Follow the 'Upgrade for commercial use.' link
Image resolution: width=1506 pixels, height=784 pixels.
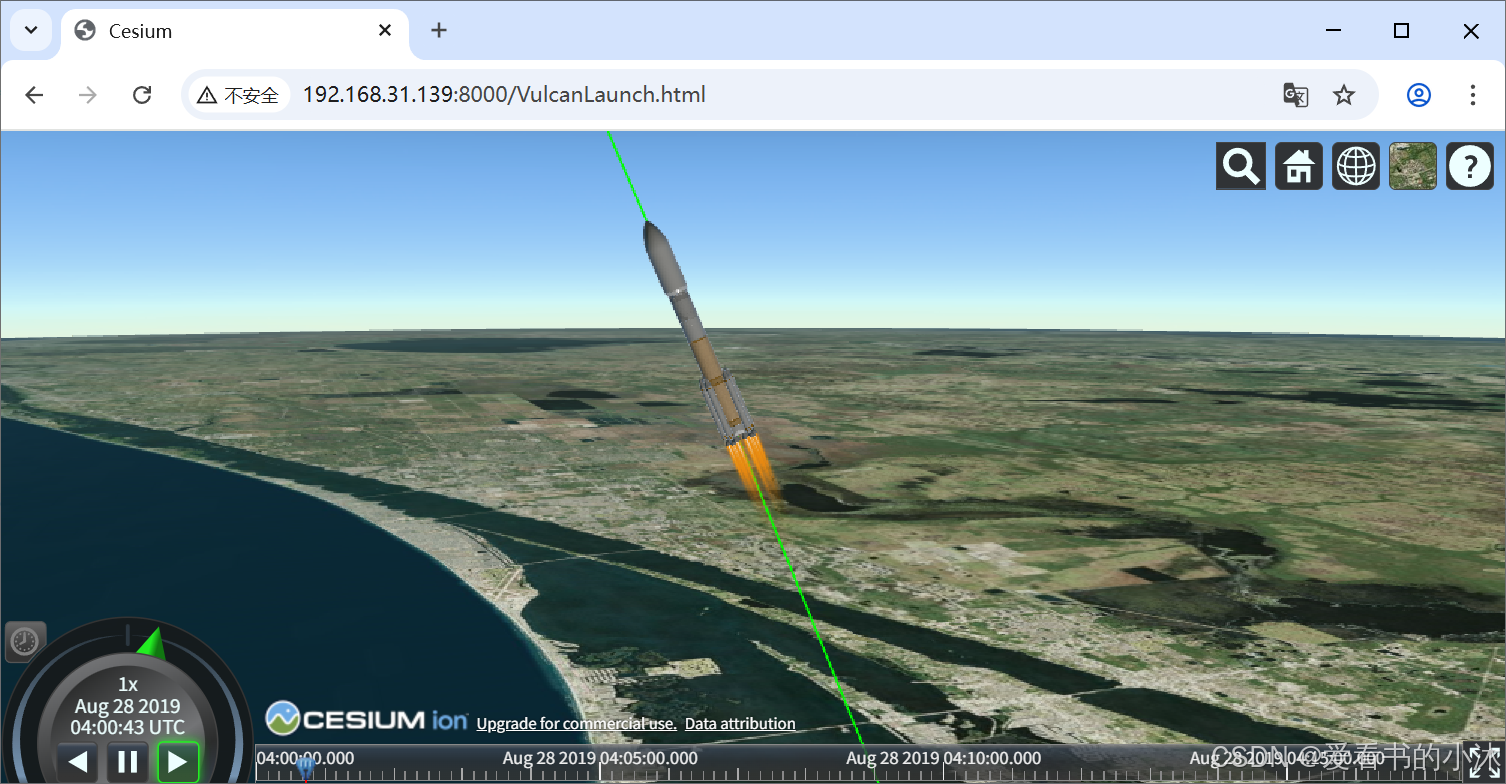(x=577, y=724)
